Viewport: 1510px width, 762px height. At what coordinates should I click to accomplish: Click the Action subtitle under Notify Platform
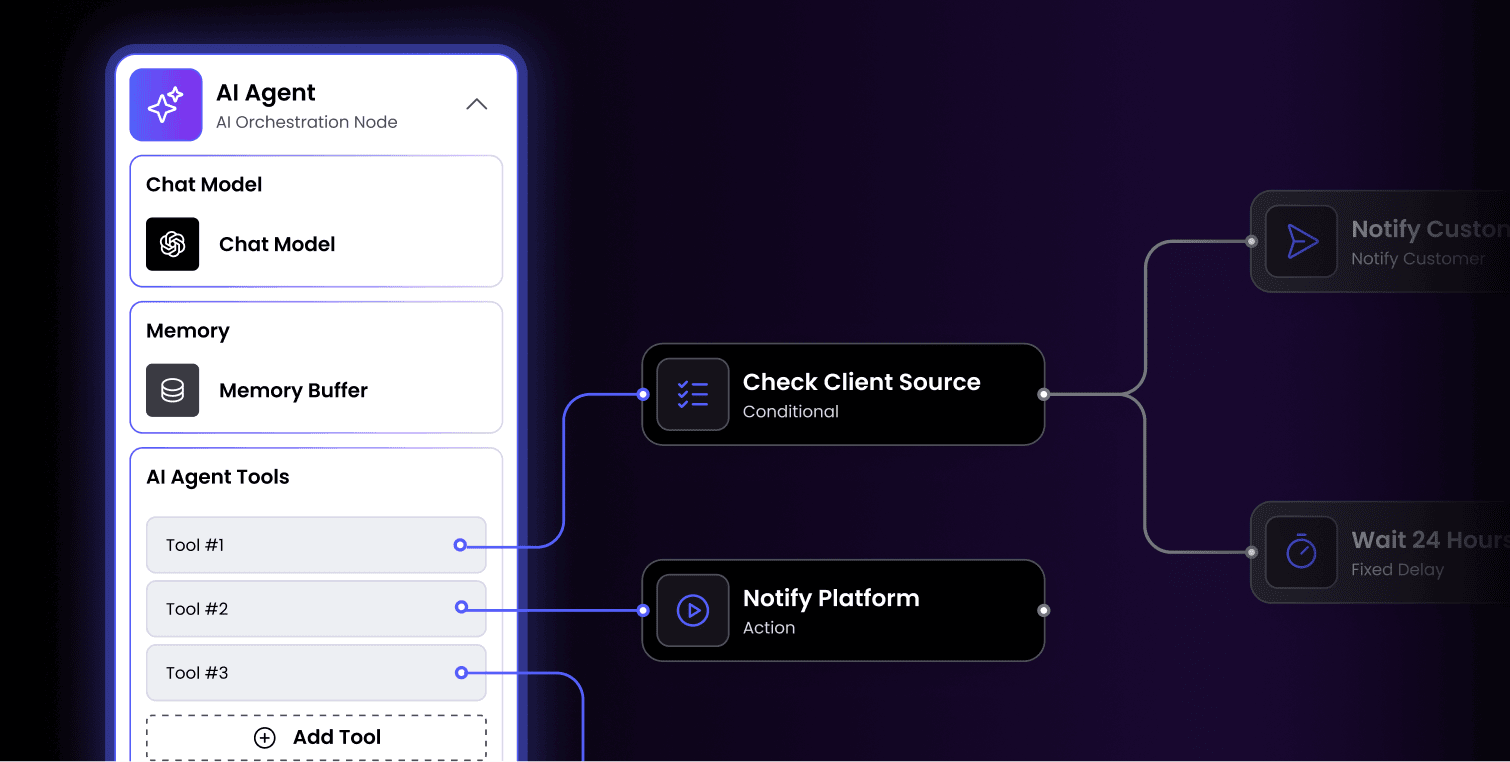[x=769, y=627]
